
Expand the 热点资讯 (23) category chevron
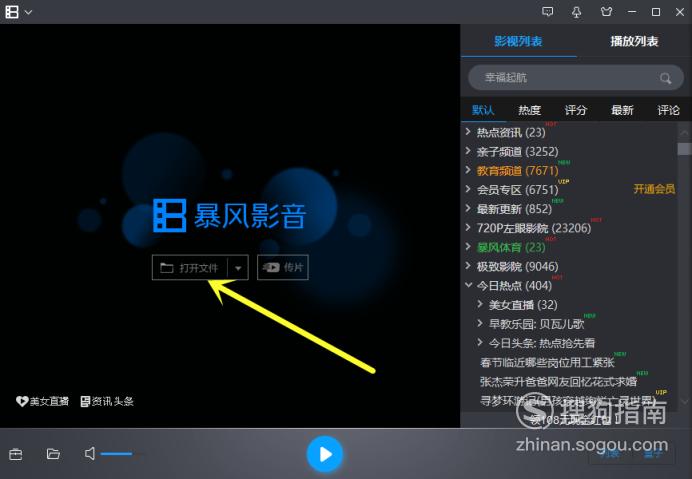tap(468, 132)
